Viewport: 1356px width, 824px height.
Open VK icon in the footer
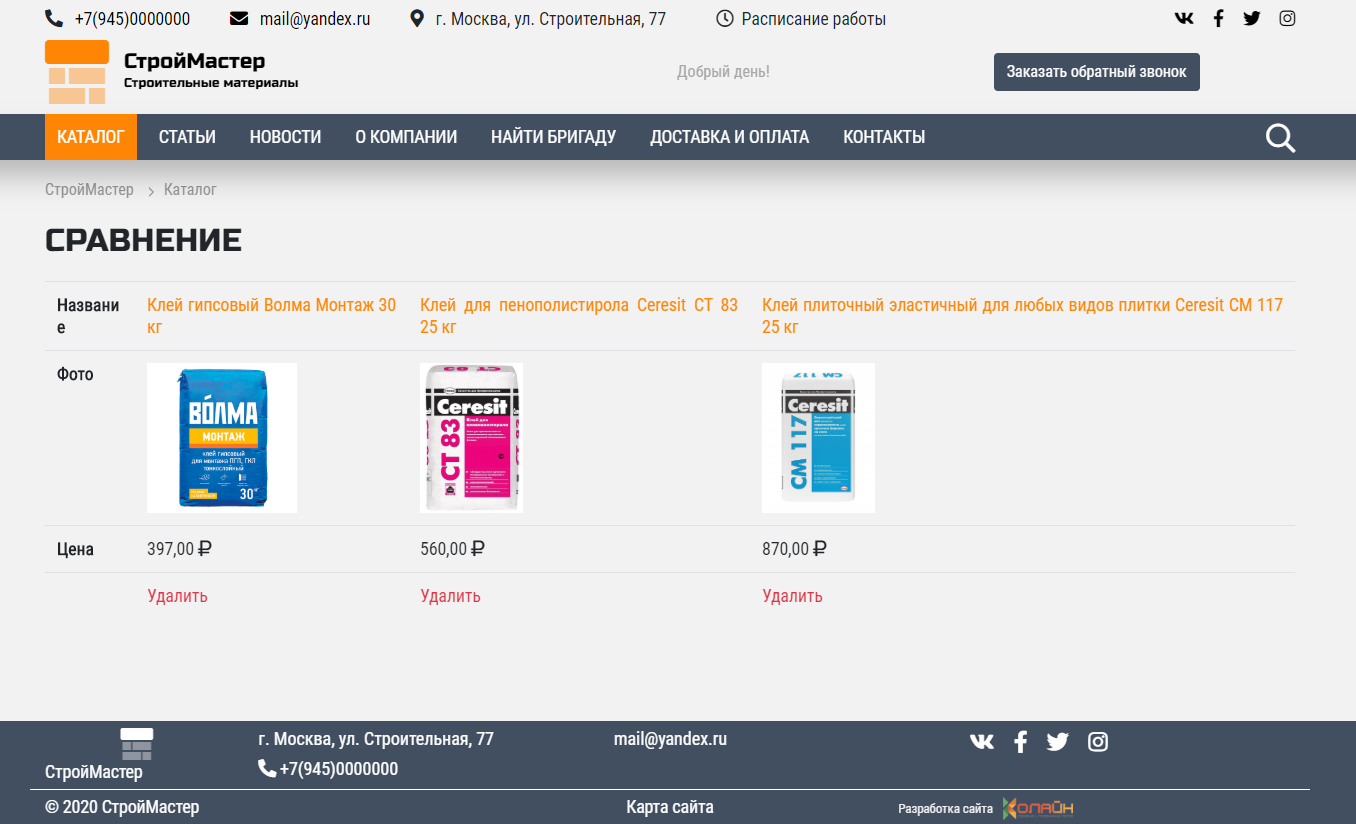982,742
